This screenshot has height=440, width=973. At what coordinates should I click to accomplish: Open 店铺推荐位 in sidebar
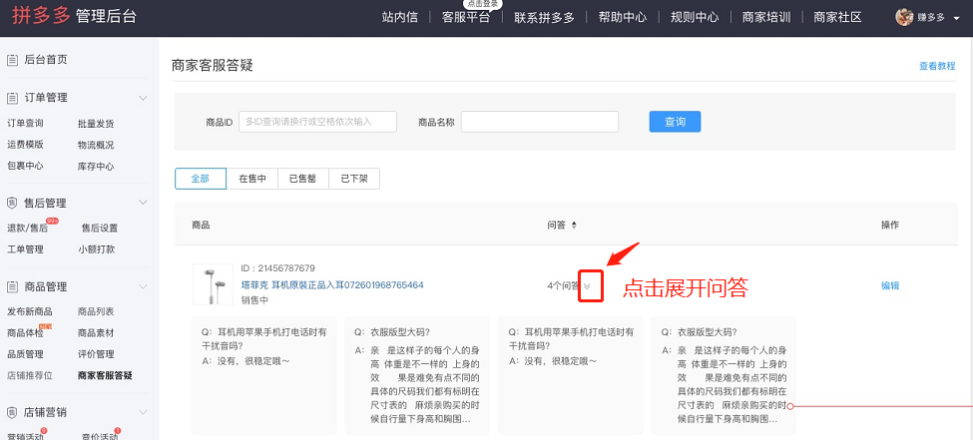[30, 375]
